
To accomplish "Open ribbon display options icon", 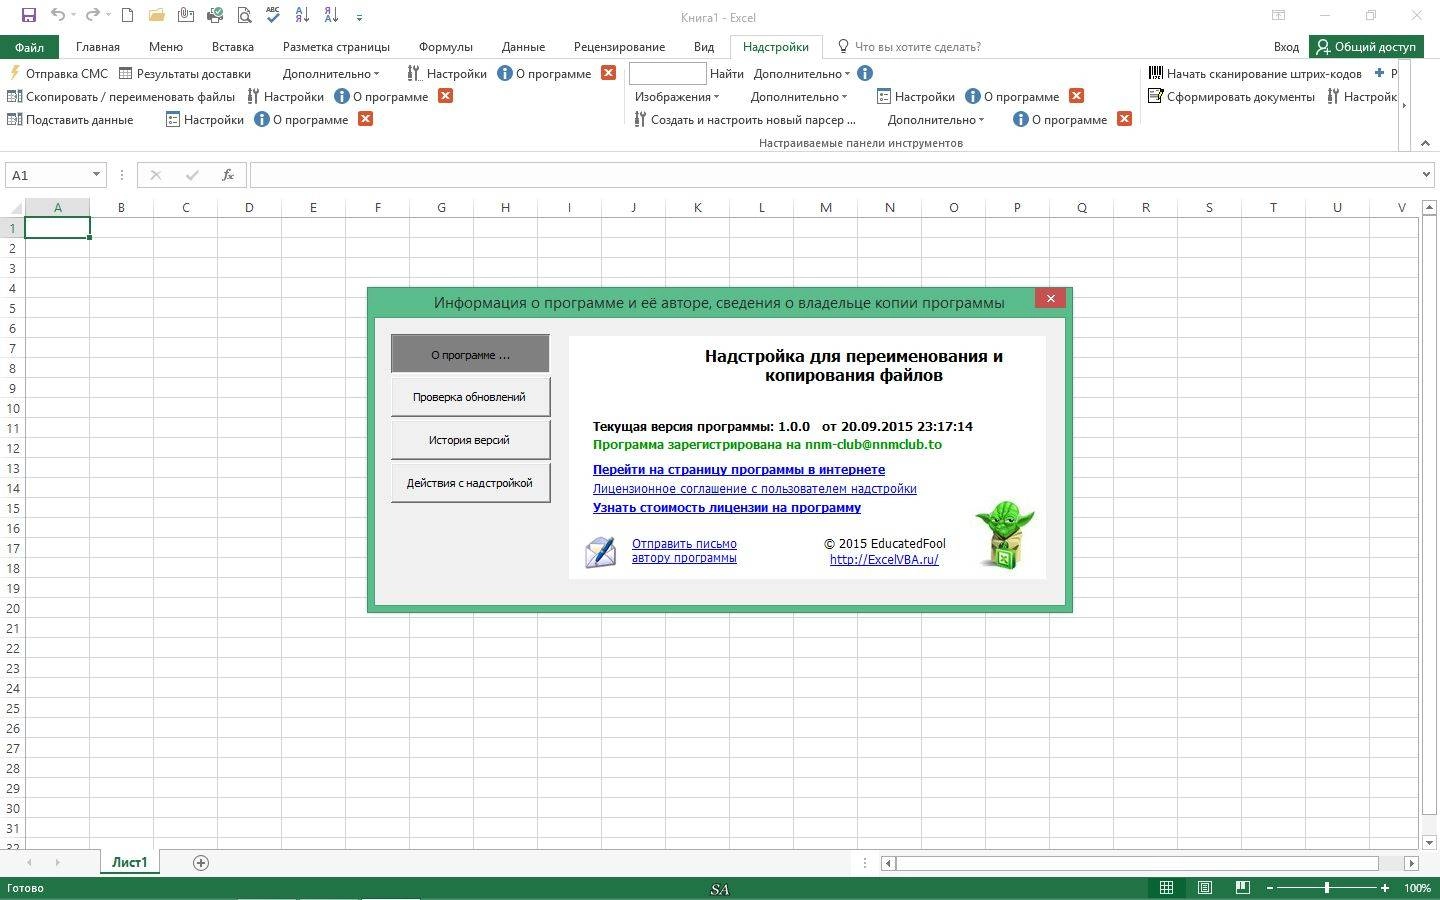I will tap(1278, 15).
